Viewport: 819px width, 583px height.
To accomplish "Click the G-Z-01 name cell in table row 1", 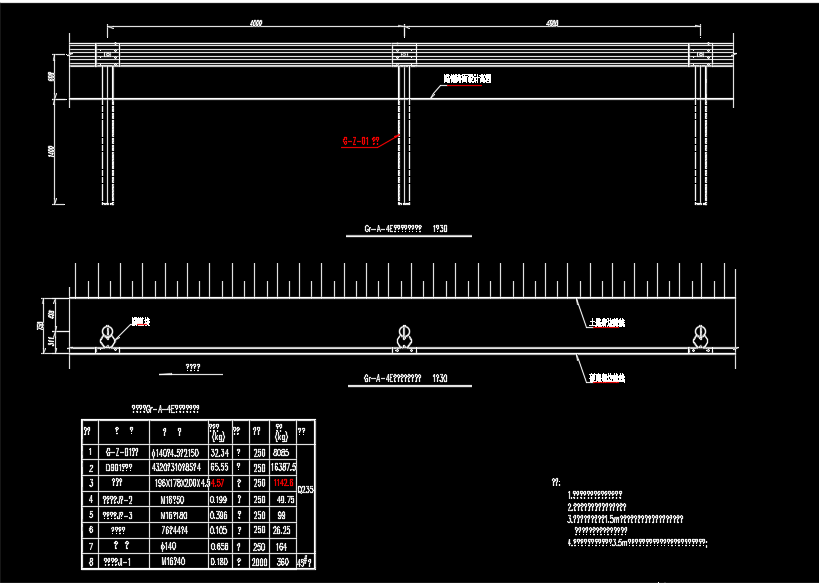I will click(x=122, y=452).
